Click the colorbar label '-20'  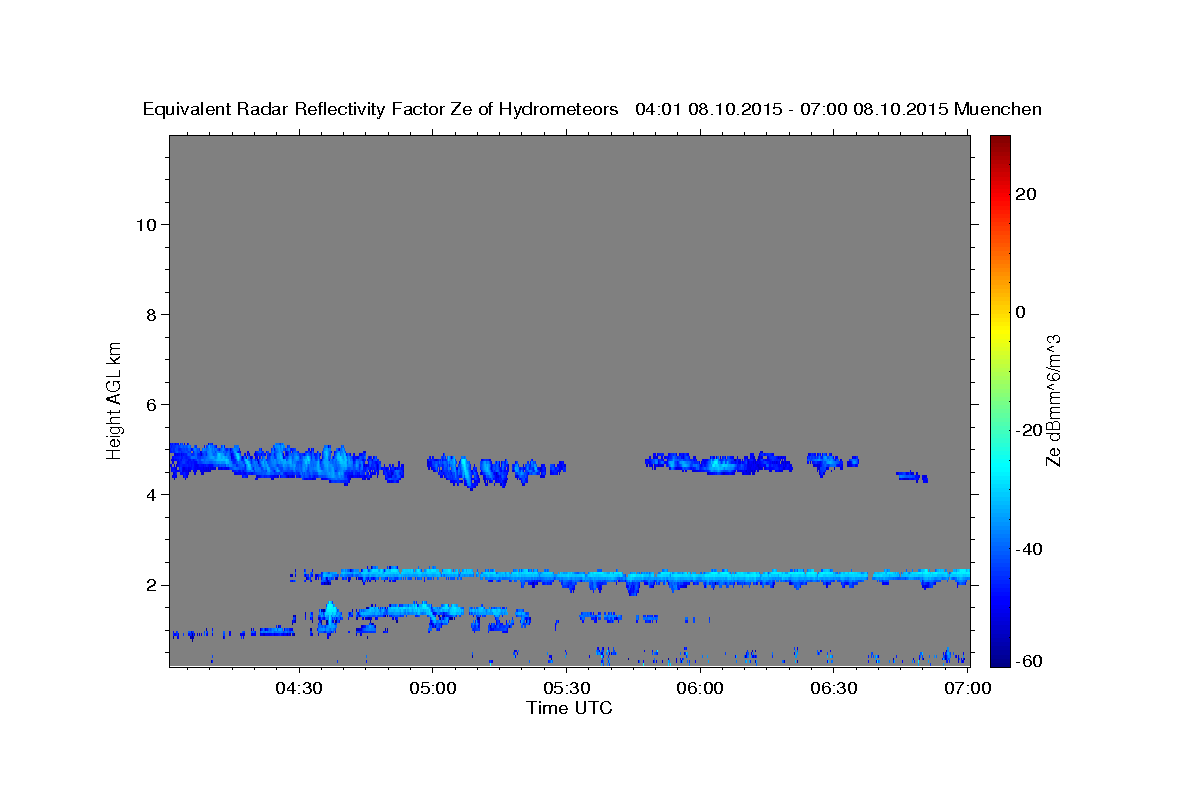coord(1028,430)
